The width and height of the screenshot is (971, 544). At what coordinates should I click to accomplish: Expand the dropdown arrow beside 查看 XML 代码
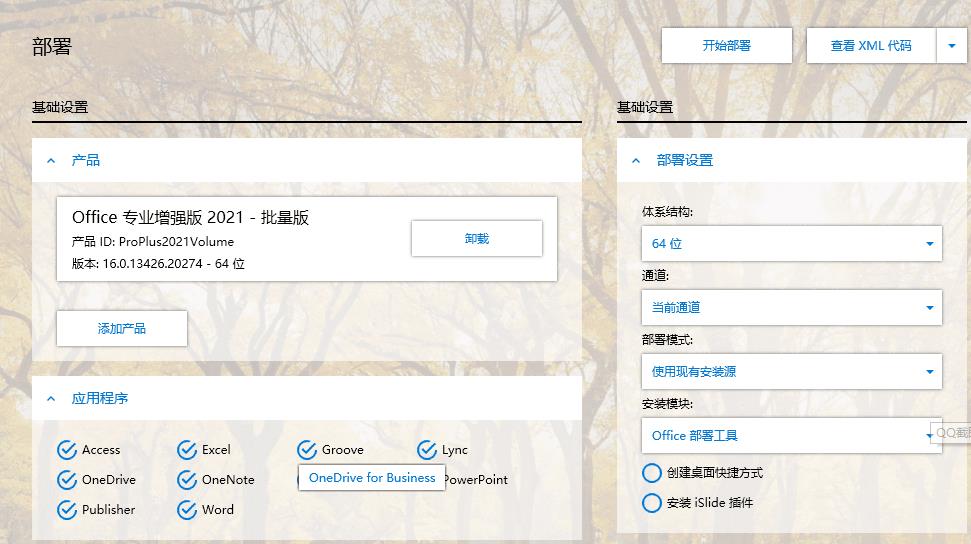tap(952, 45)
